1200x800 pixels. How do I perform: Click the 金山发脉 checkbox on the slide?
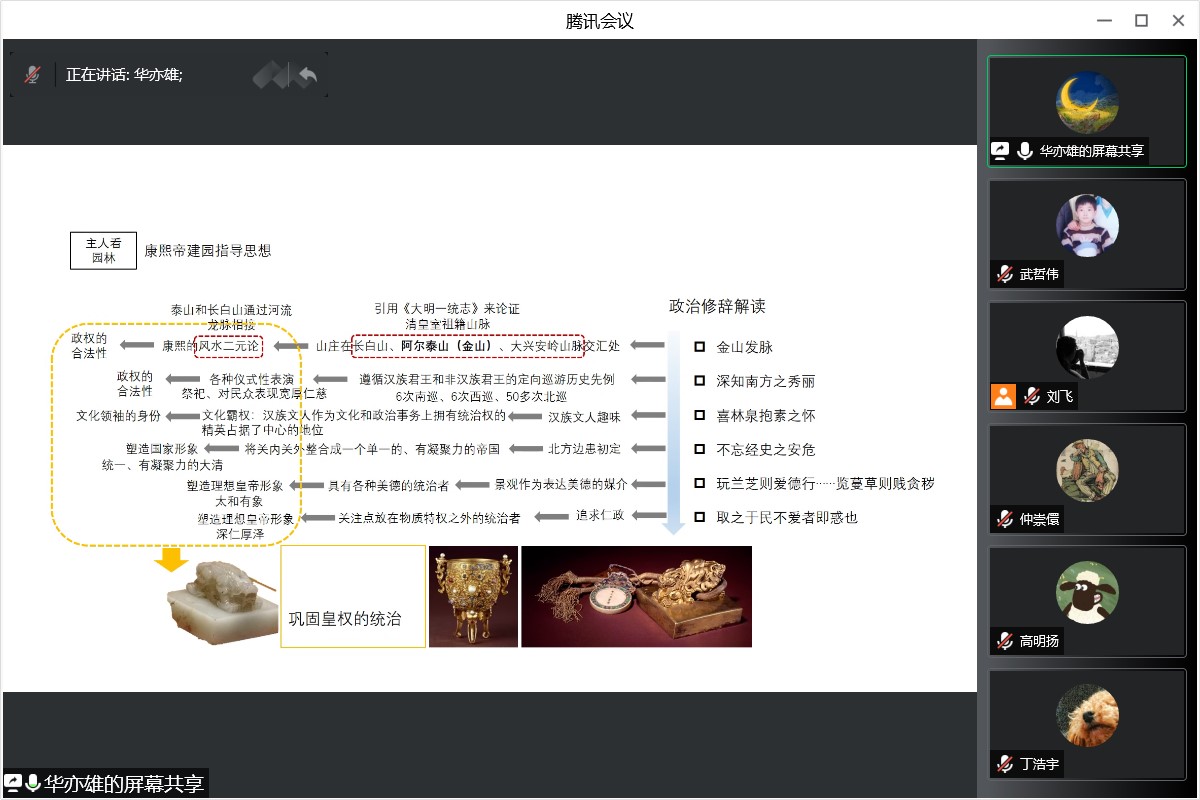(x=700, y=347)
